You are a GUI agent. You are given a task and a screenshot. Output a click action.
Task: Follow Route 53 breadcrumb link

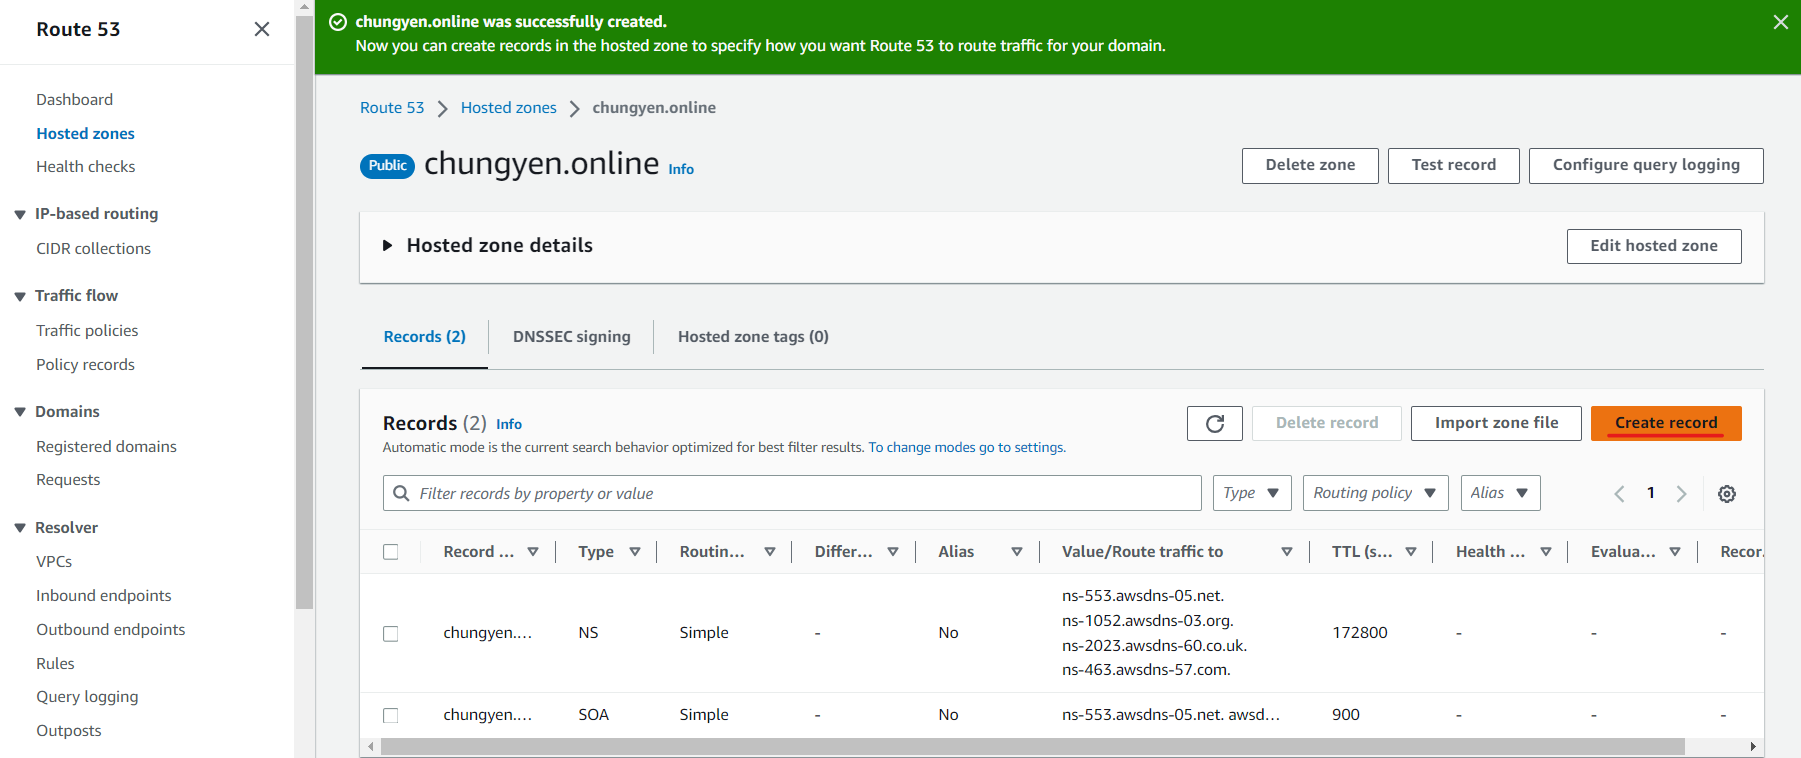(x=392, y=108)
